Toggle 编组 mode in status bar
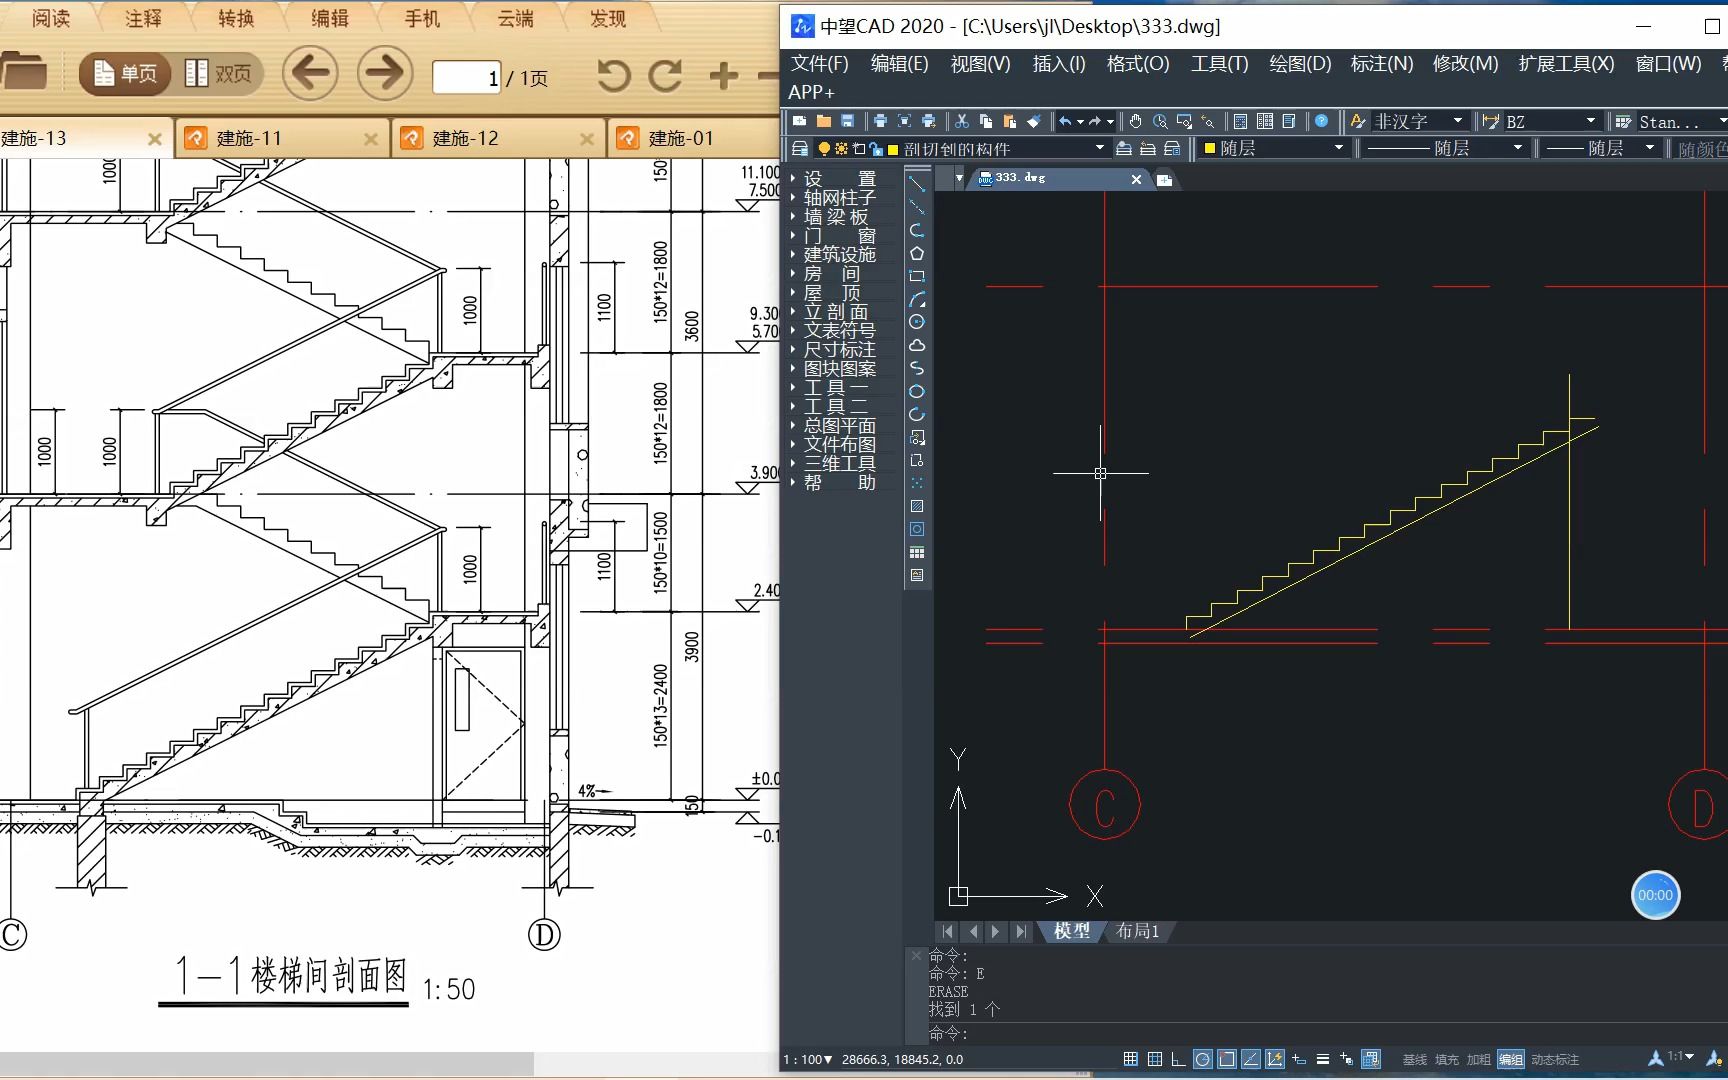The image size is (1728, 1080). point(1511,1059)
